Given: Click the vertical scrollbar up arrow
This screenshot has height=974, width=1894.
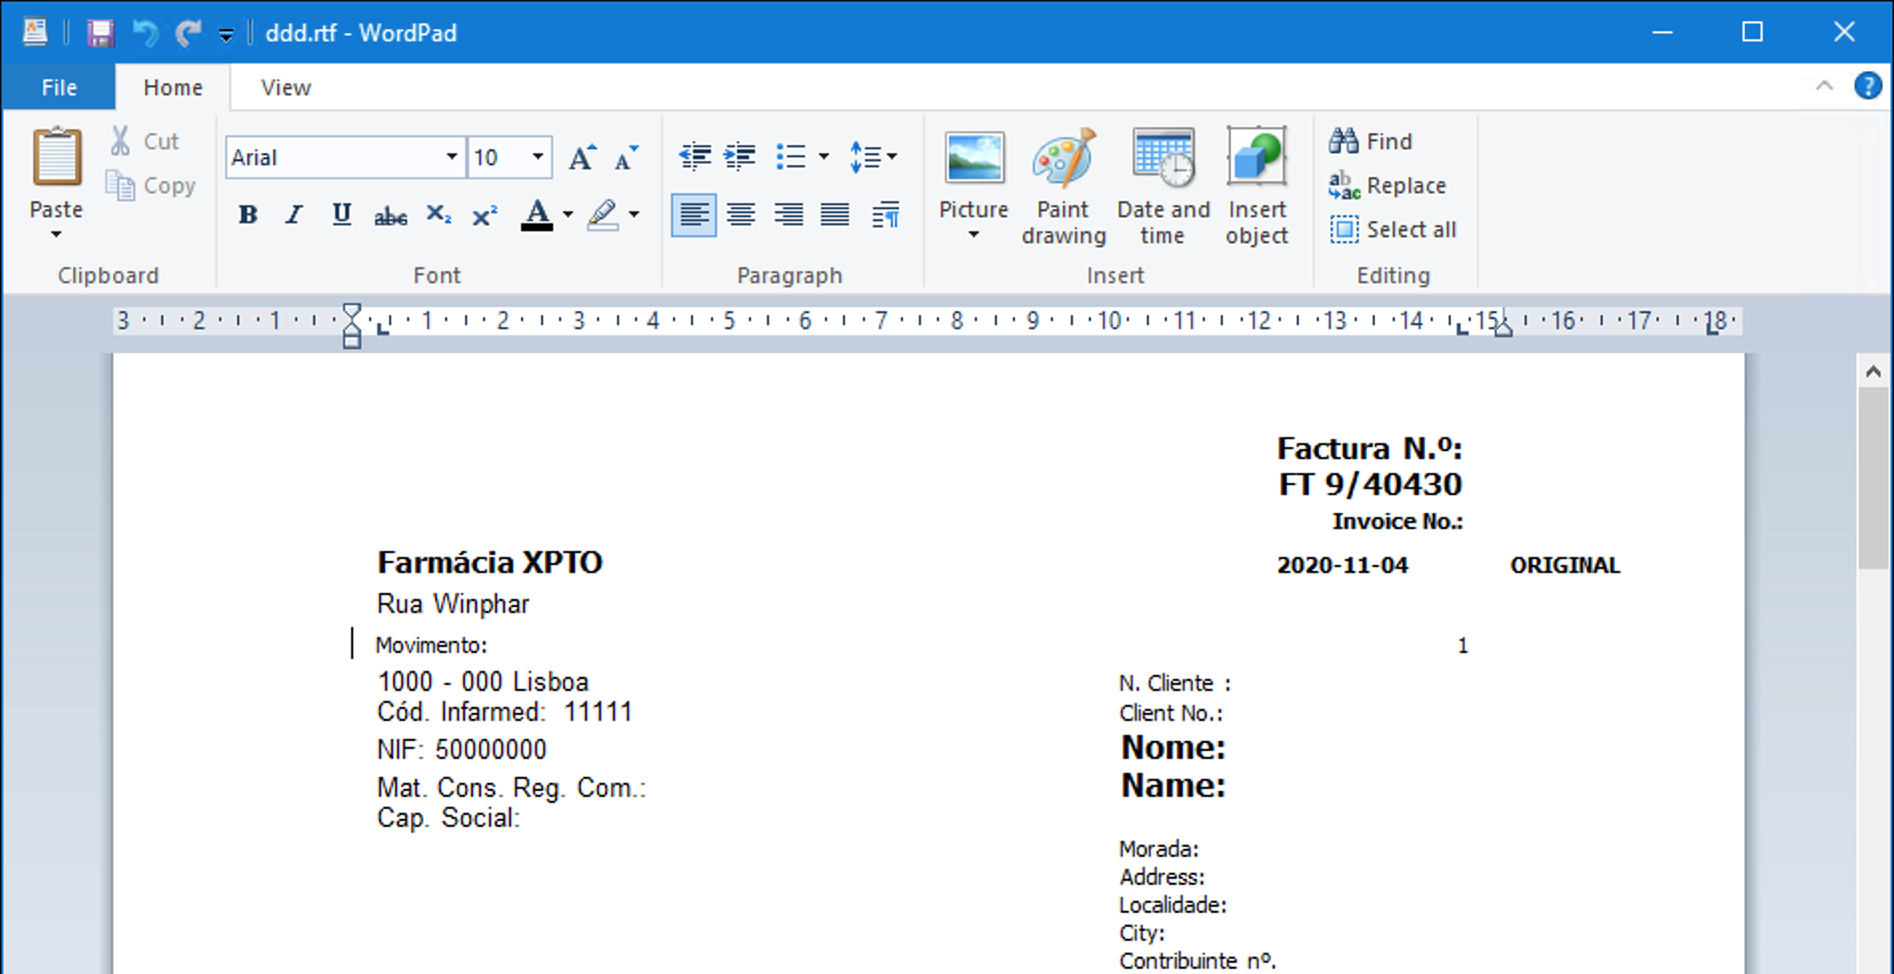Looking at the screenshot, I should [1873, 372].
